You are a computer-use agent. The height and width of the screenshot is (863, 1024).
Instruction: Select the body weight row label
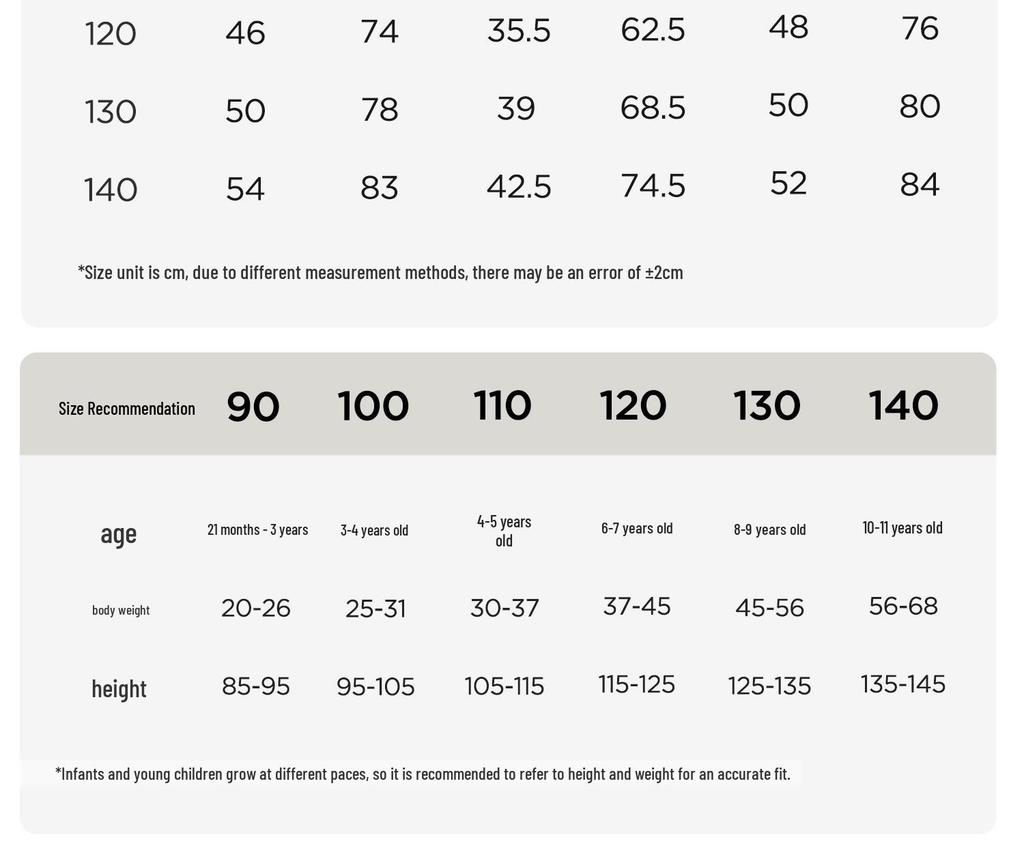click(121, 610)
